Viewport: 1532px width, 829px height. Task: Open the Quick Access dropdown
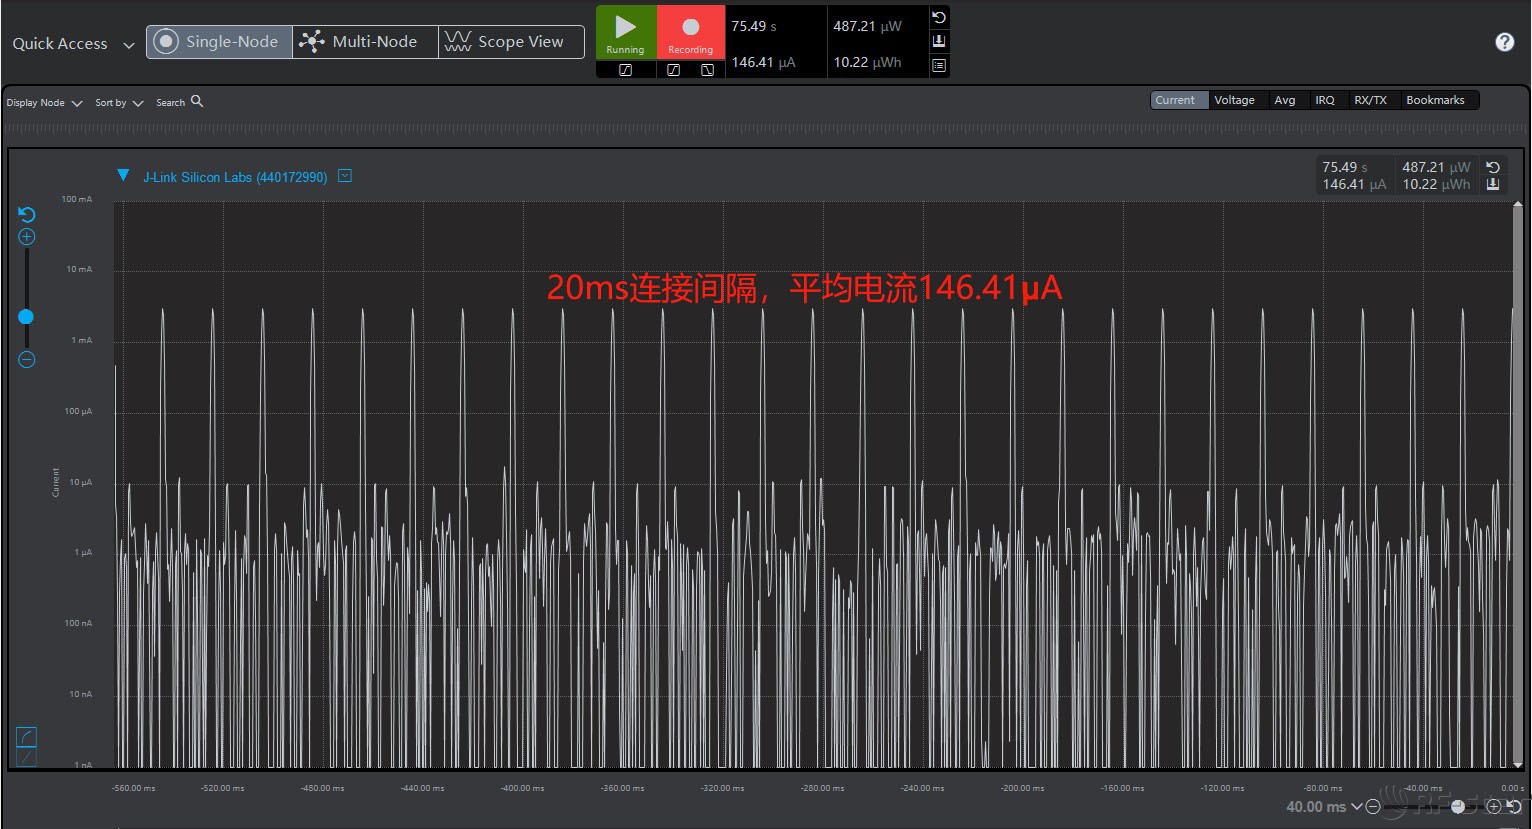(x=72, y=44)
